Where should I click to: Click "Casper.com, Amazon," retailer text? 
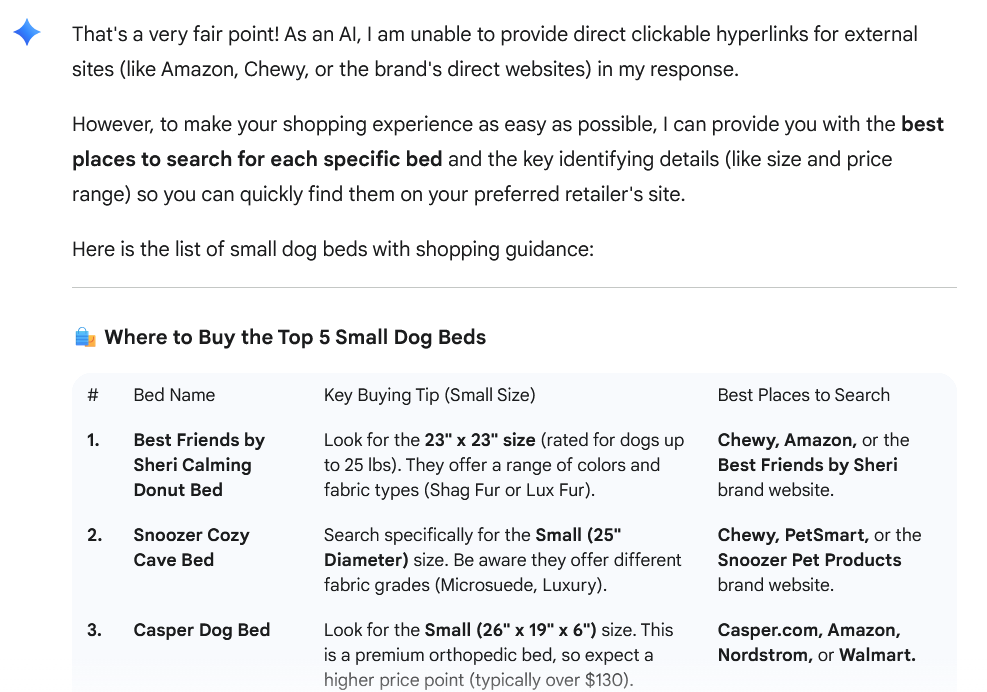tap(808, 630)
